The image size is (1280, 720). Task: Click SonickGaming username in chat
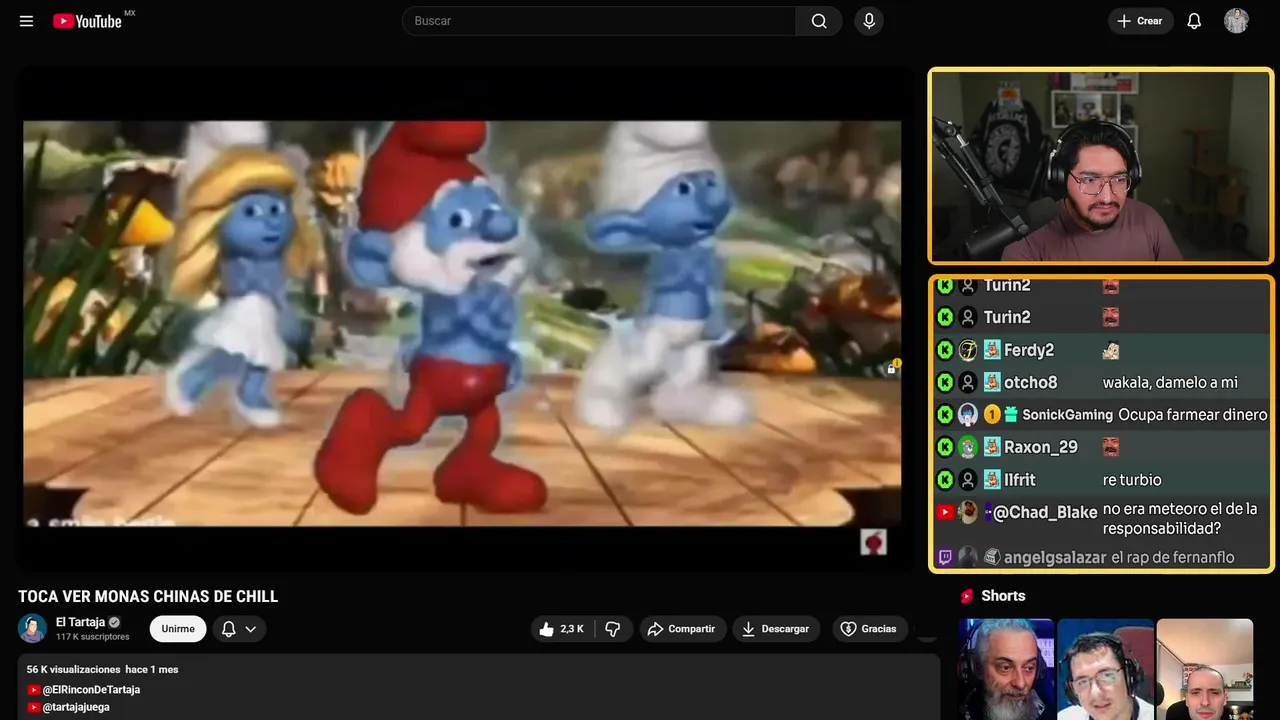click(1067, 415)
